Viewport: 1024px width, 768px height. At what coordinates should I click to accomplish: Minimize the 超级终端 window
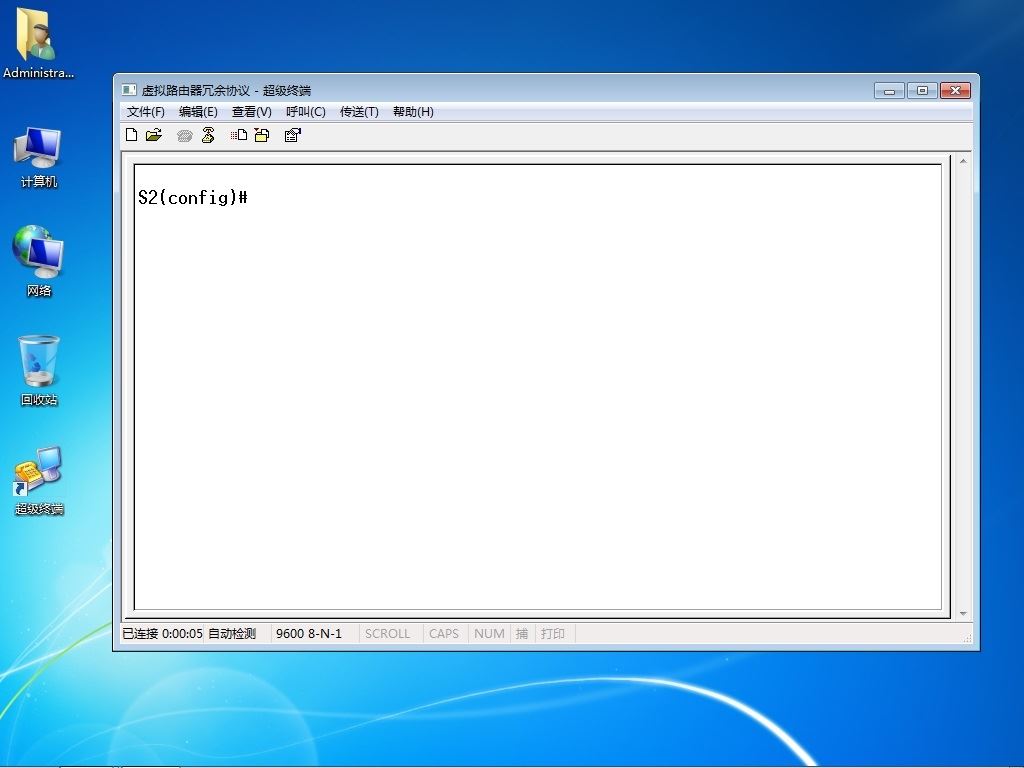(889, 90)
